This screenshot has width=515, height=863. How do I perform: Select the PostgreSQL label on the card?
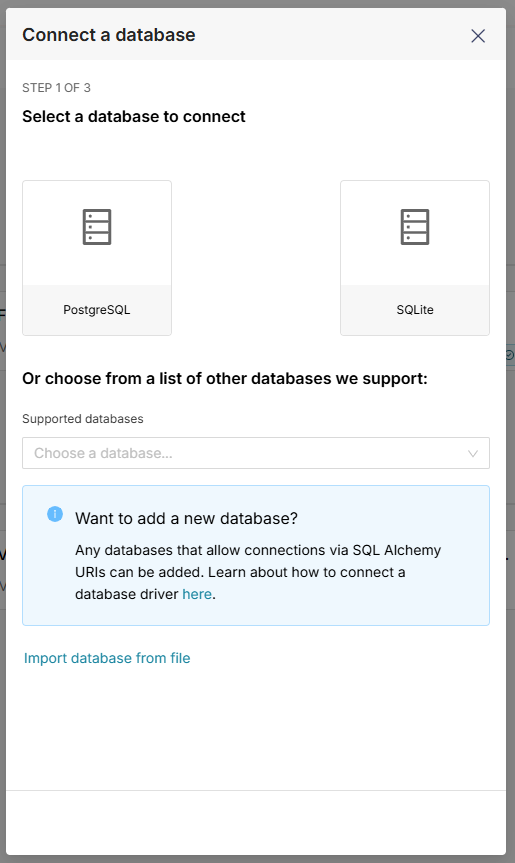click(x=97, y=310)
